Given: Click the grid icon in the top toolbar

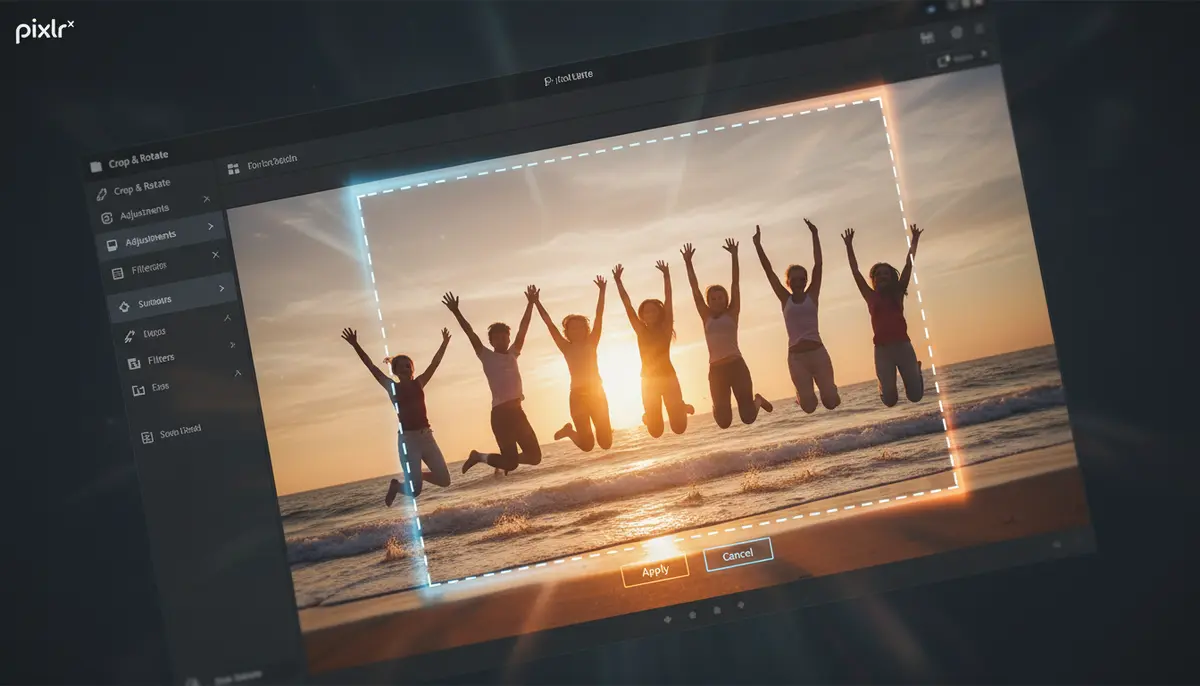Looking at the screenshot, I should pyautogui.click(x=235, y=169).
